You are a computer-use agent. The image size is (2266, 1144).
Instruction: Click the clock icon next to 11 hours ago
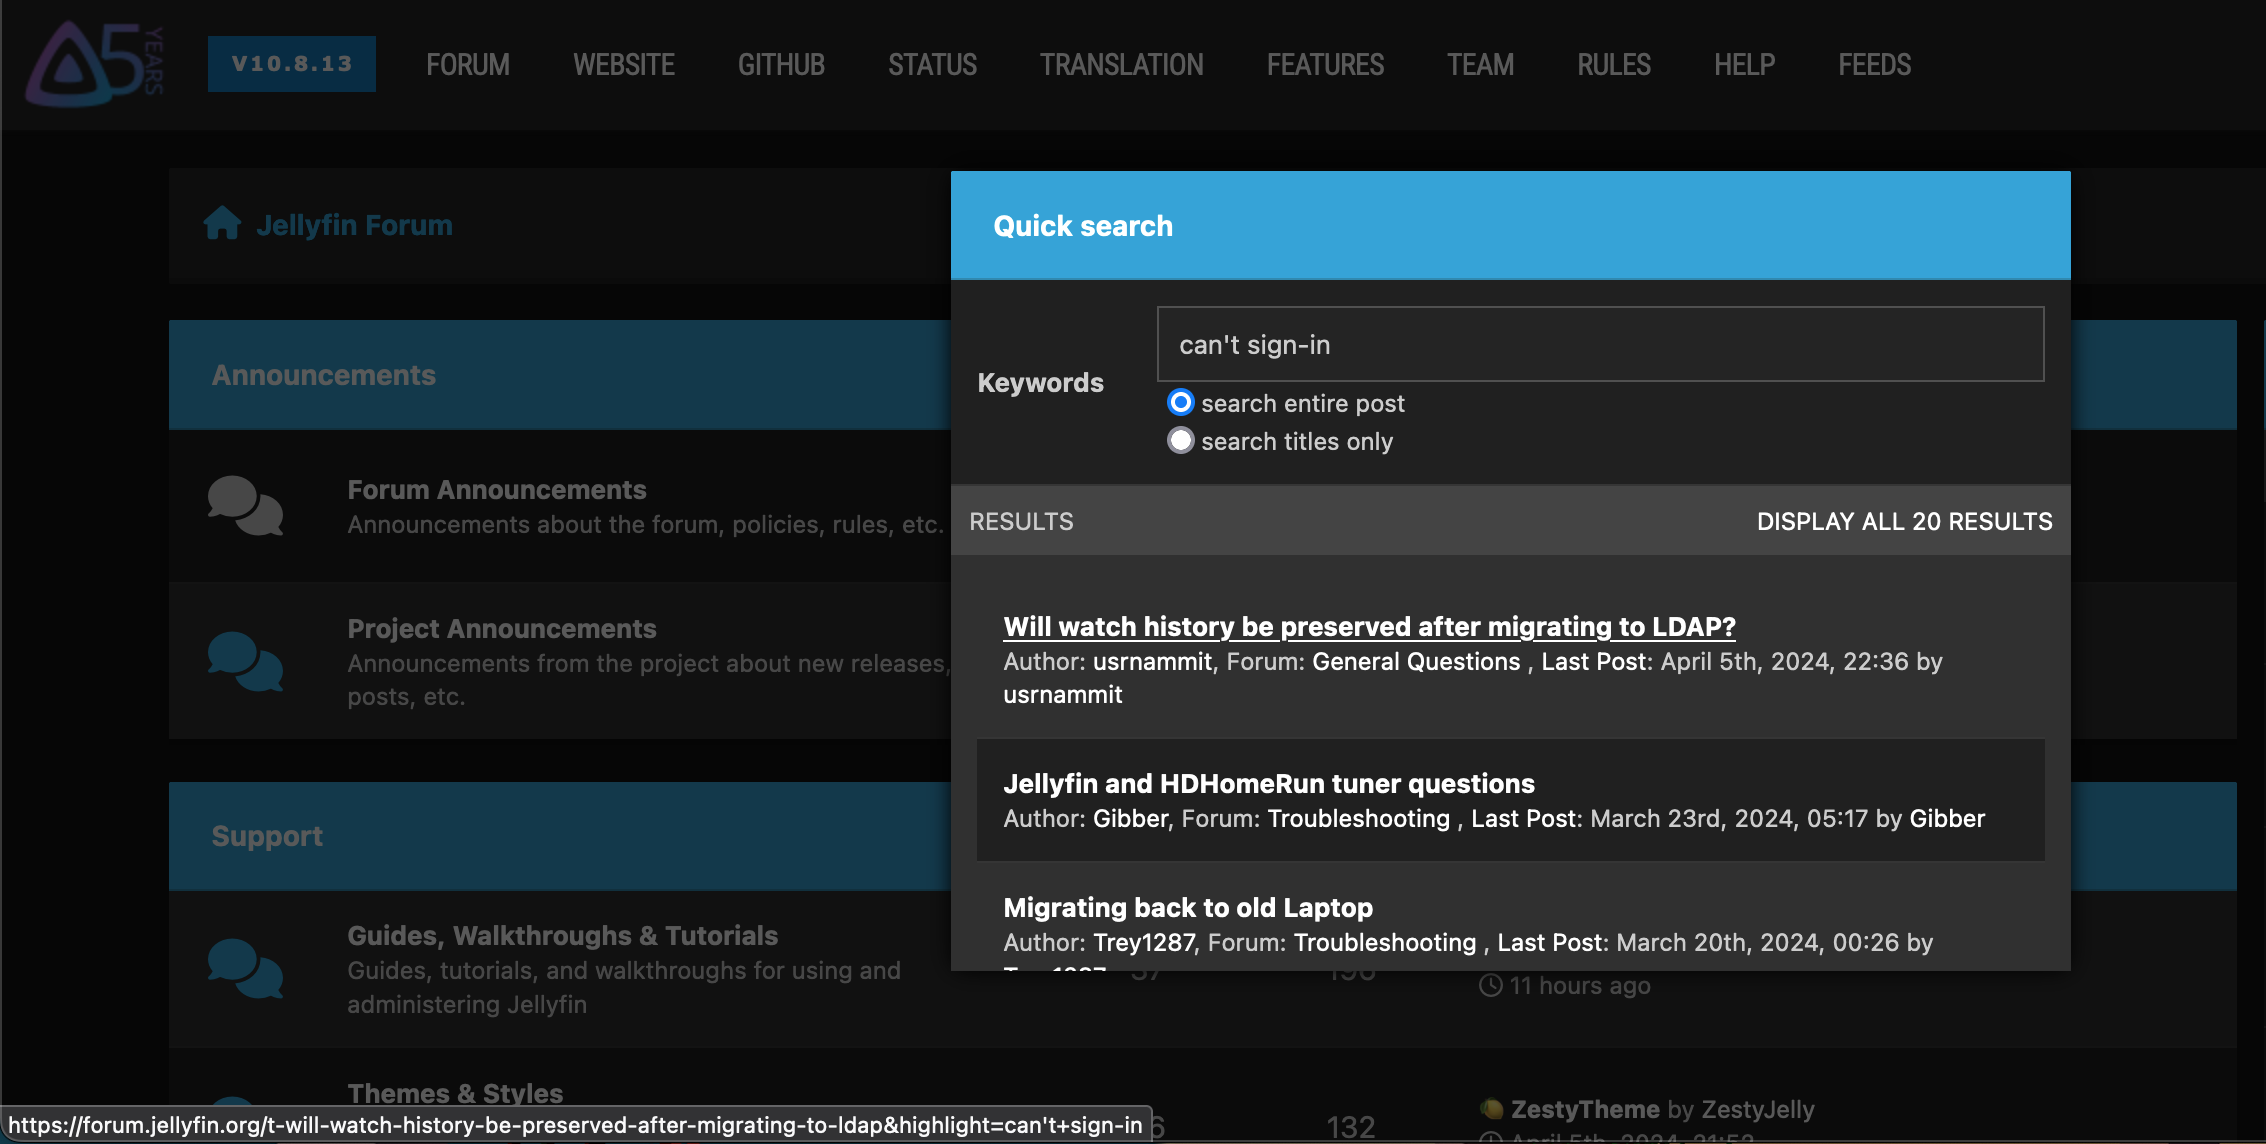1490,985
